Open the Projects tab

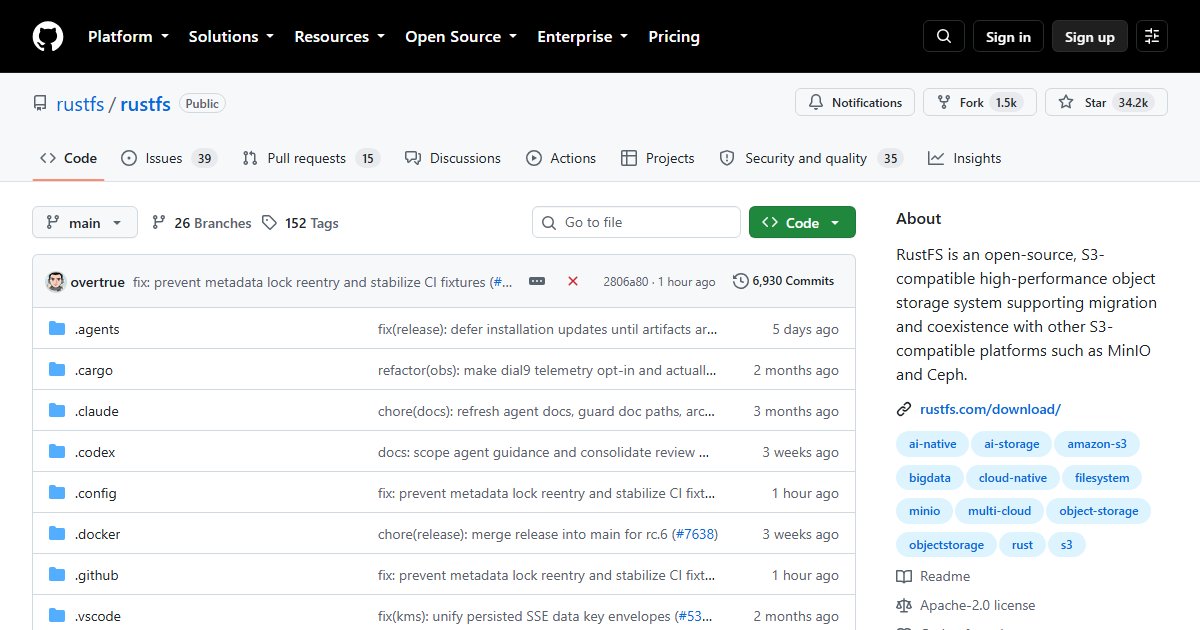coord(657,158)
